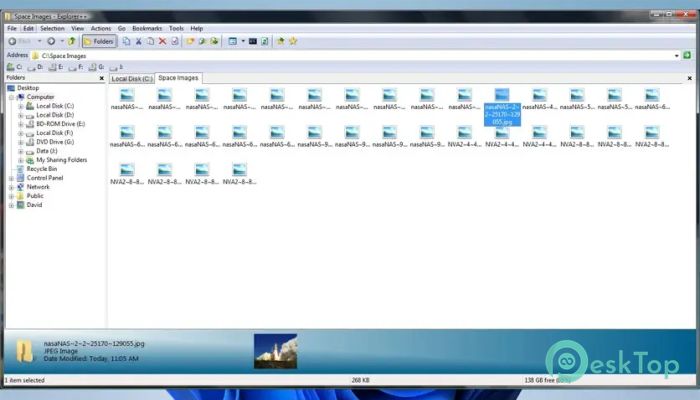Switch to the Local Disk (C:) tab
700x400 pixels.
tap(132, 79)
